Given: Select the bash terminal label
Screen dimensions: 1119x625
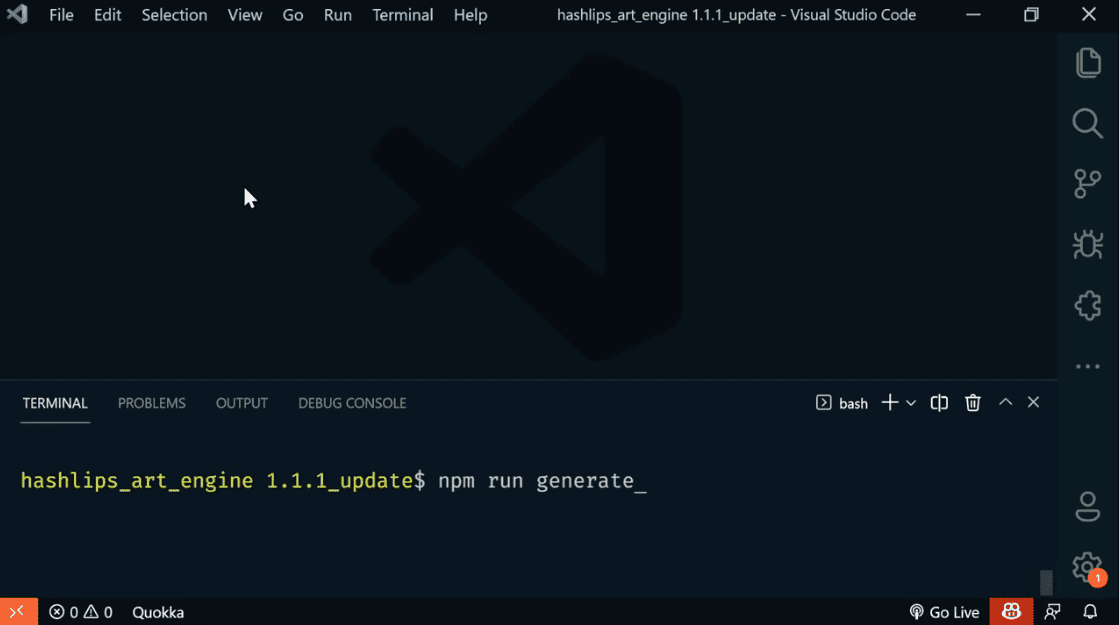Looking at the screenshot, I should point(853,403).
